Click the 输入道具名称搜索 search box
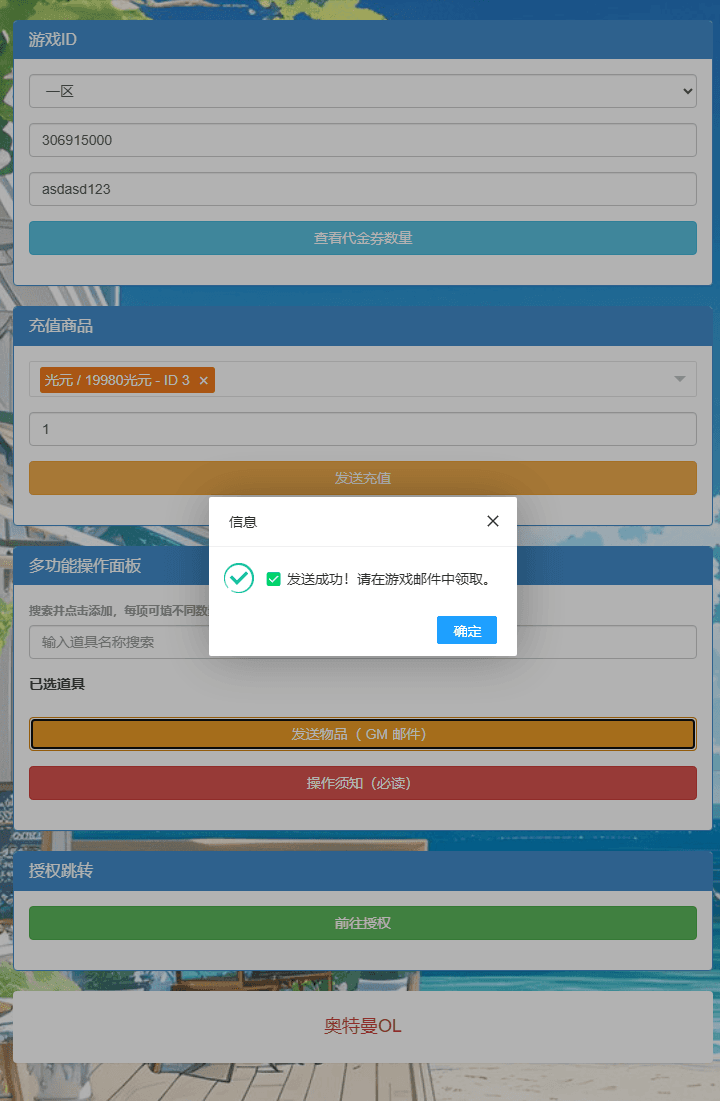The height and width of the screenshot is (1101, 720). point(362,642)
